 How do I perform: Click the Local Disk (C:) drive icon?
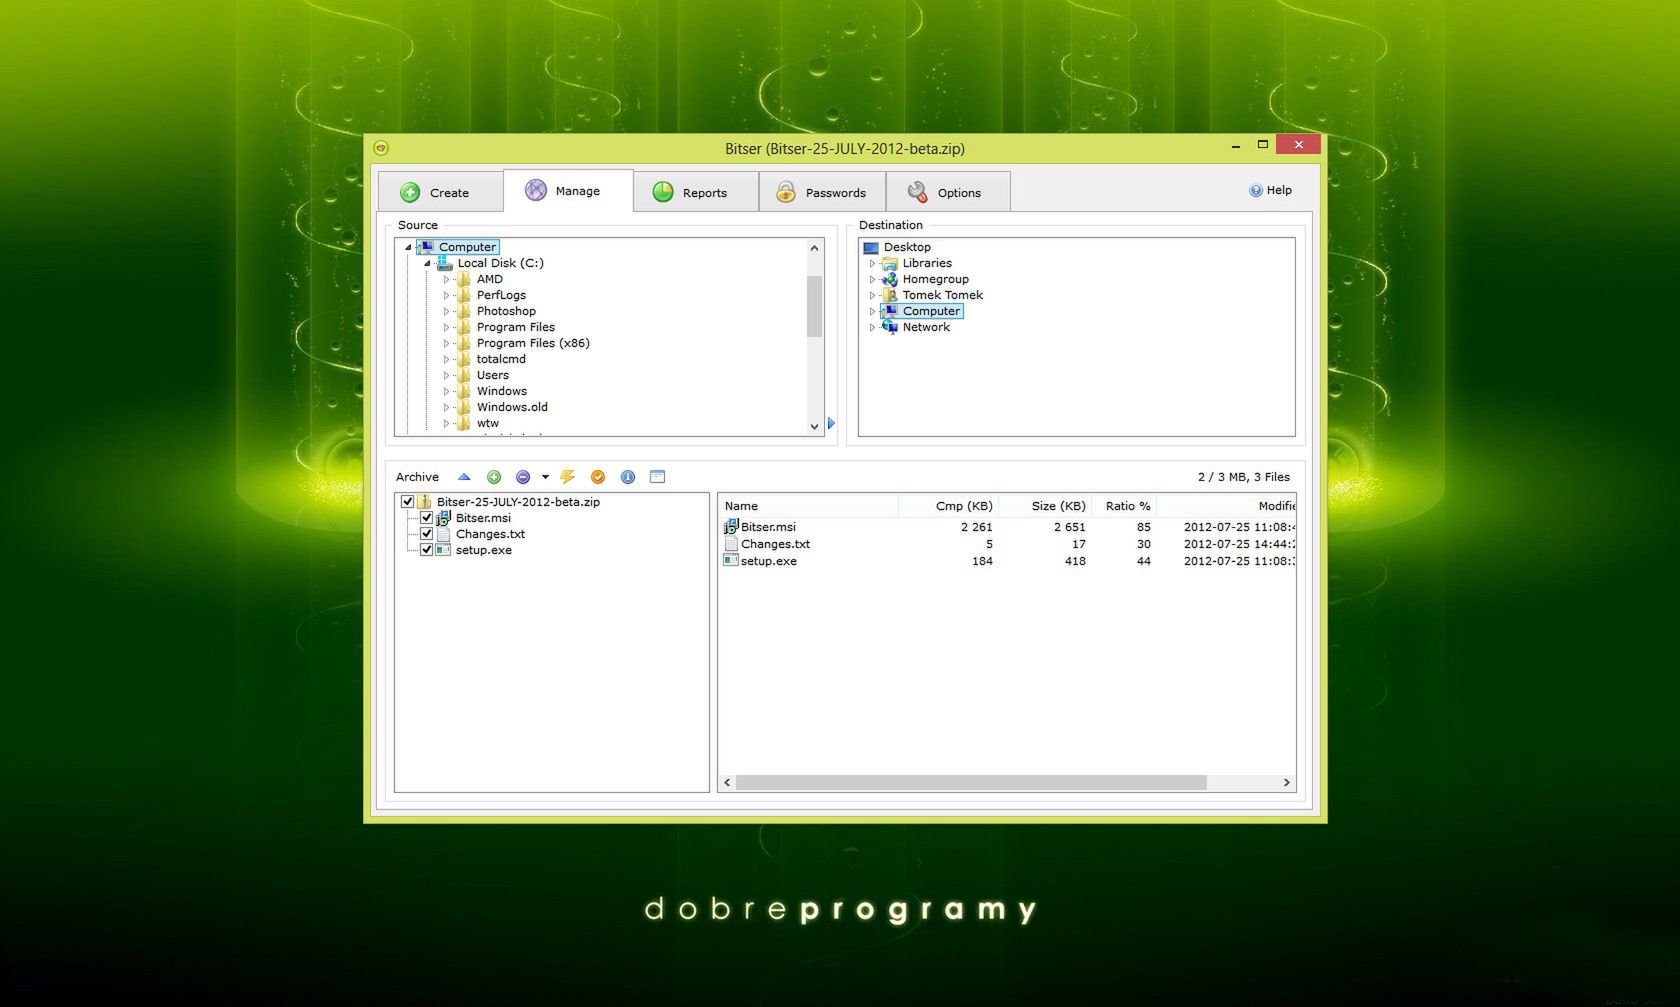(x=445, y=263)
